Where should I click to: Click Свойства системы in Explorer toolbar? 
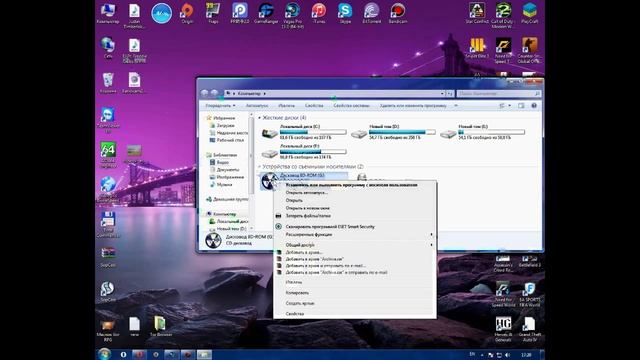coord(351,106)
